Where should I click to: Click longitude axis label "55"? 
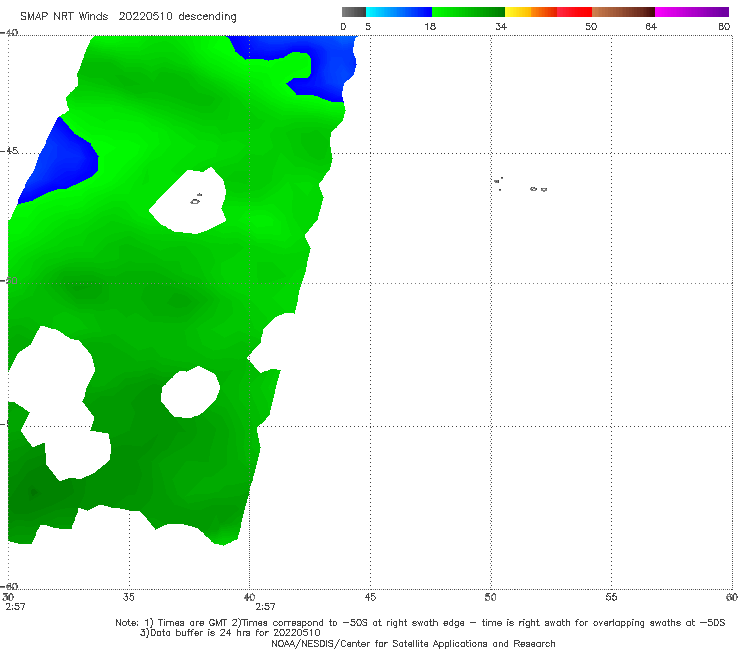(x=611, y=597)
